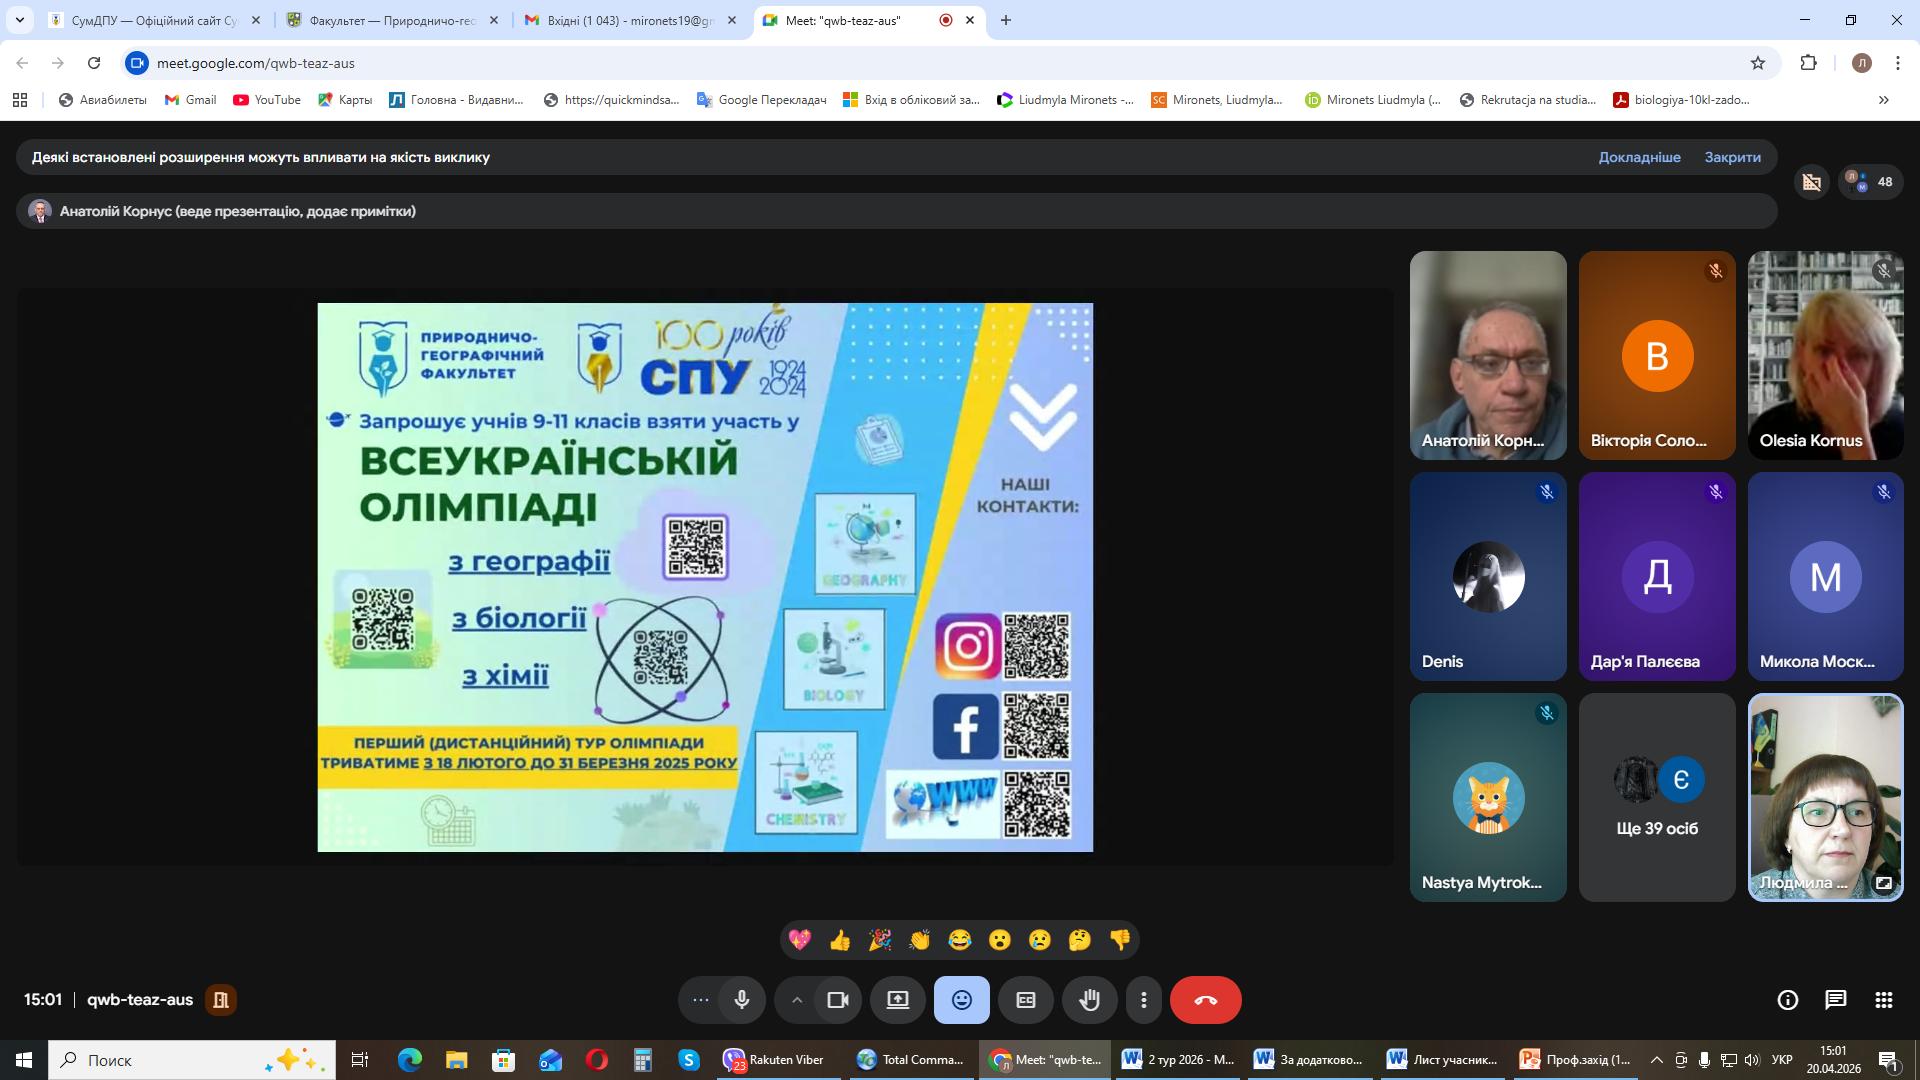Switch to the СумДПУ official site tab
The image size is (1920, 1080).
[x=153, y=20]
